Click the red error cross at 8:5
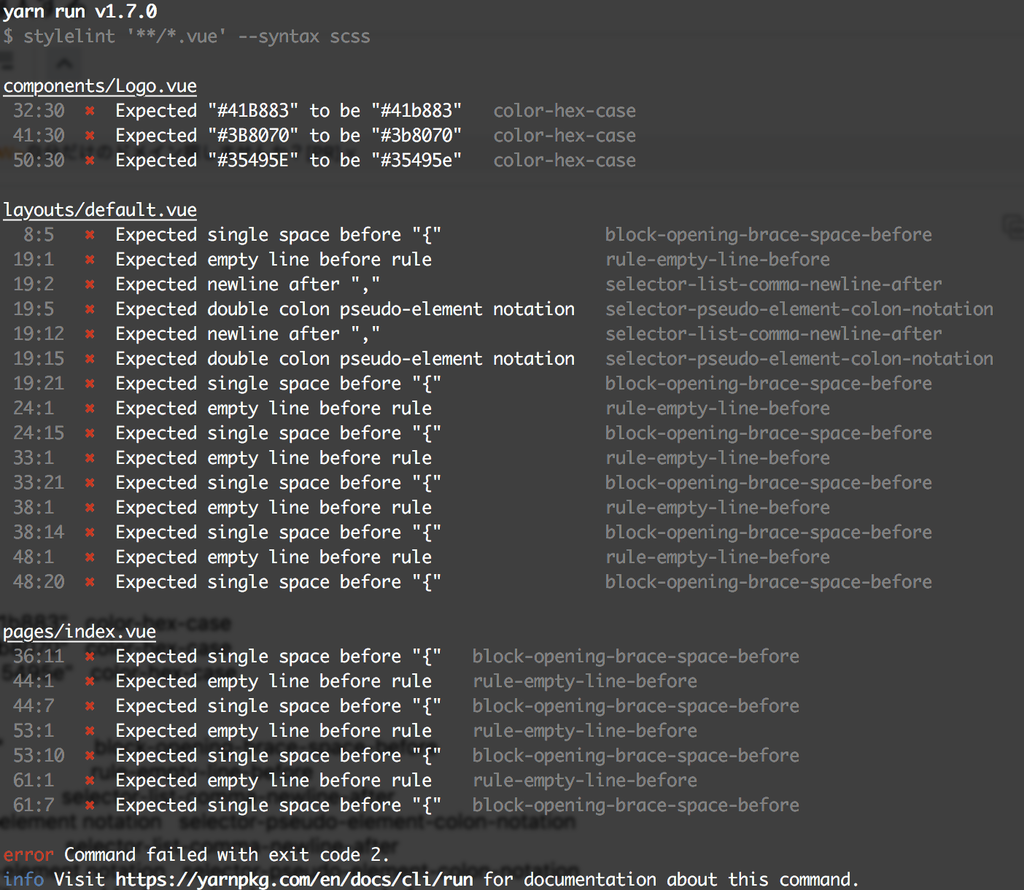1024x890 pixels. coord(89,236)
